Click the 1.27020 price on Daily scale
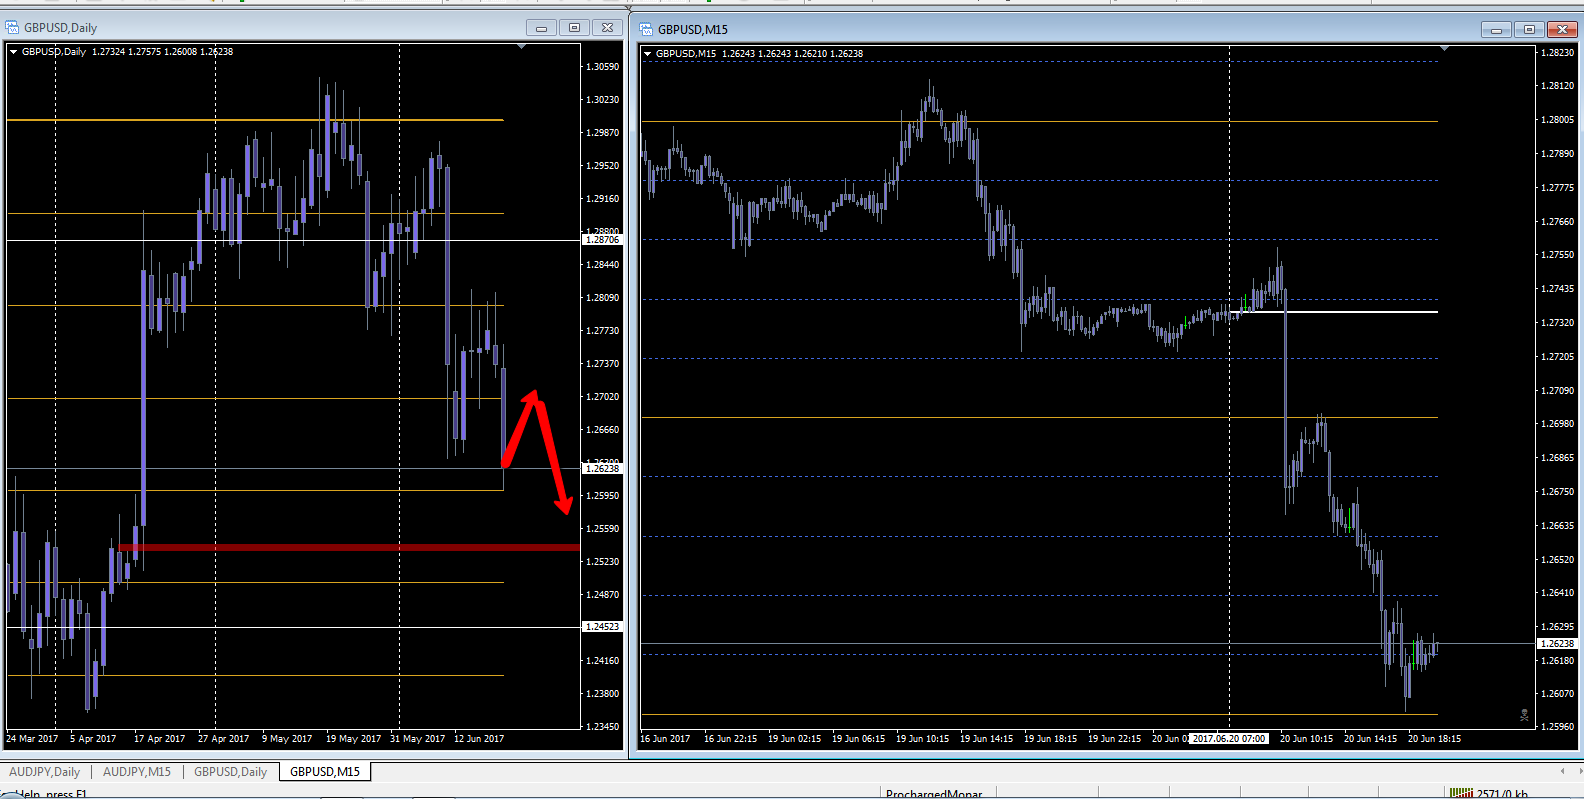 tap(602, 397)
